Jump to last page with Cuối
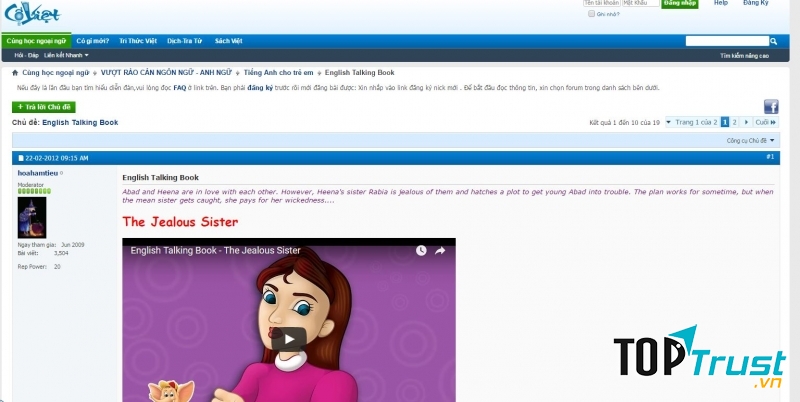Image resolution: width=800 pixels, height=402 pixels. pos(766,122)
